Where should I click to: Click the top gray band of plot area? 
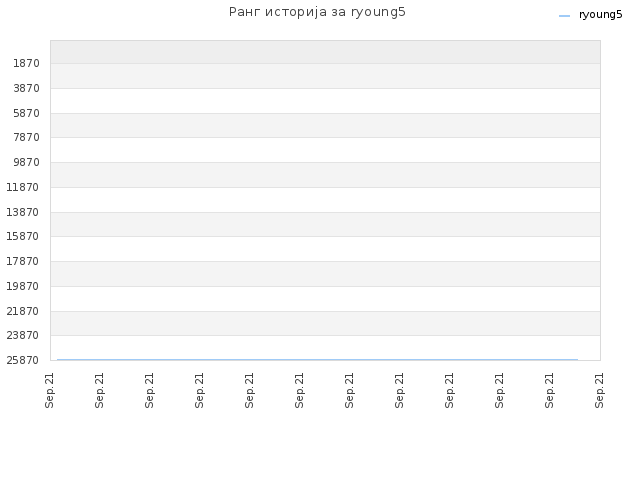click(x=325, y=52)
